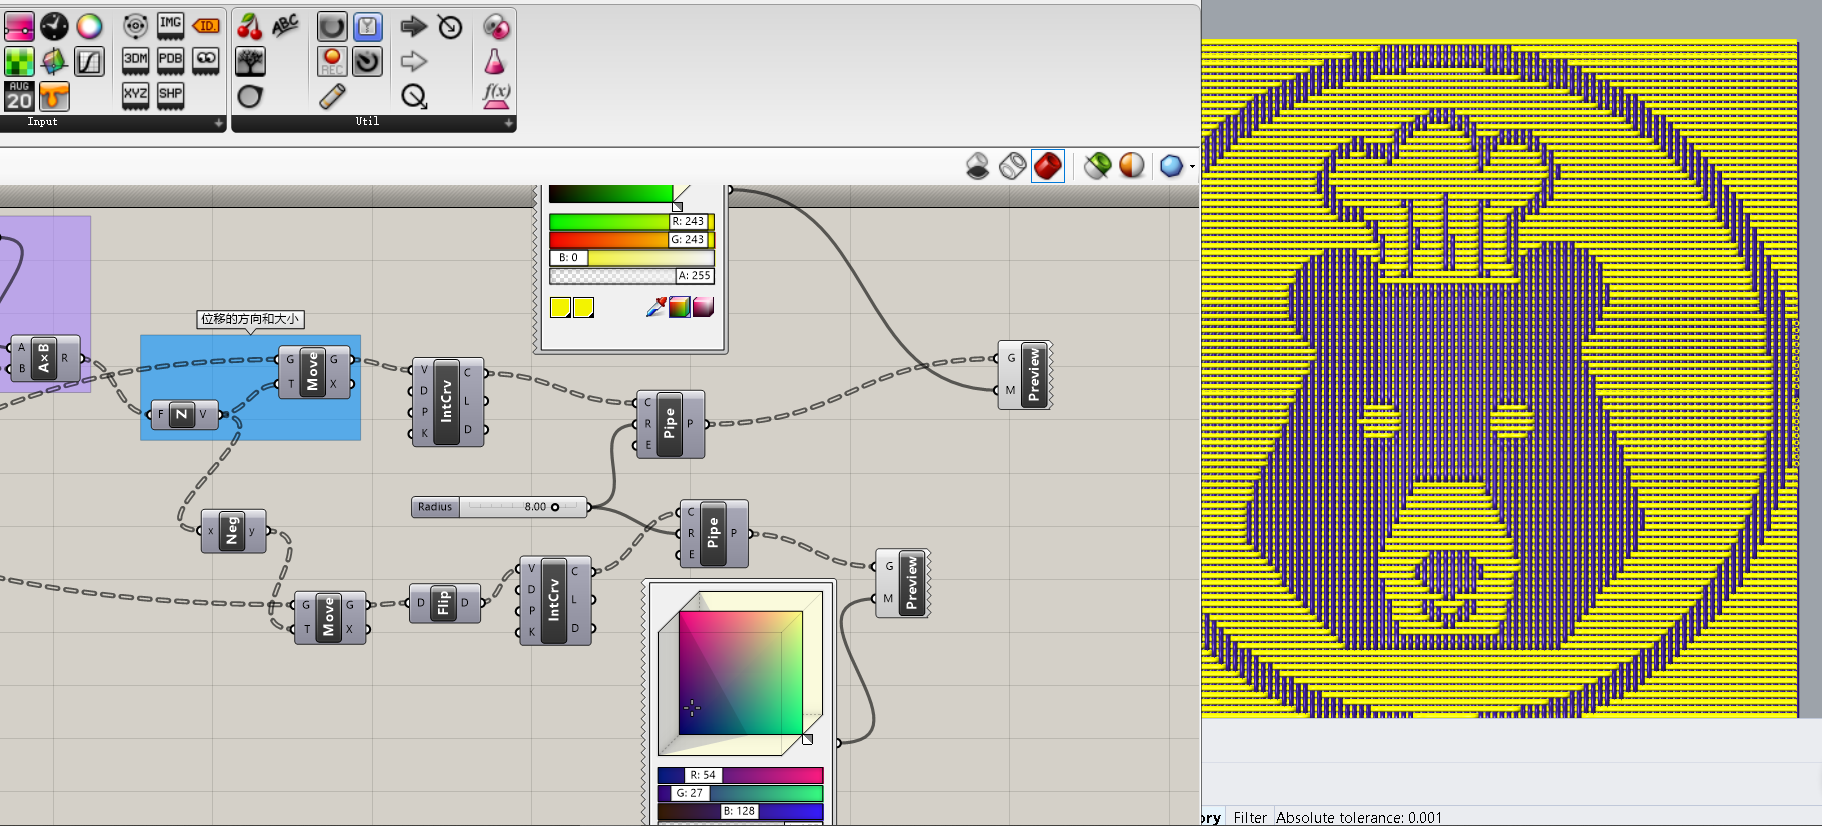Select the pink Number Slider input icon
The height and width of the screenshot is (826, 1822).
(x=19, y=26)
